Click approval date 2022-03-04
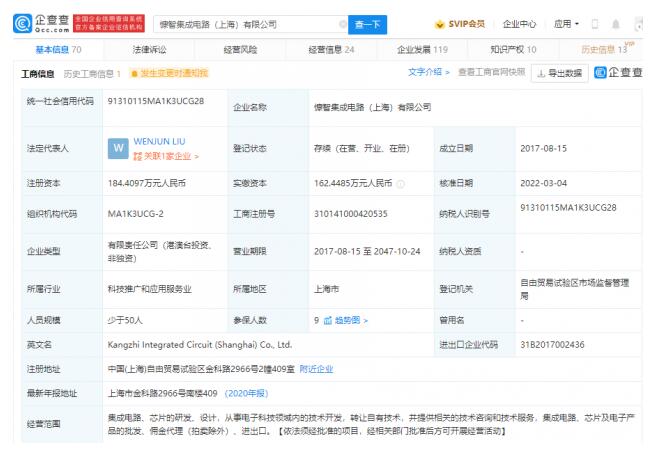Image resolution: width=666 pixels, height=463 pixels. (543, 184)
